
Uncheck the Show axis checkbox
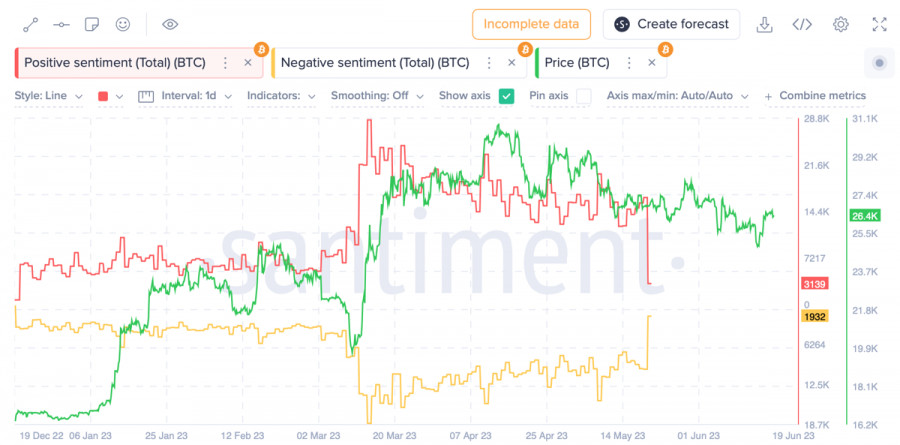click(506, 96)
